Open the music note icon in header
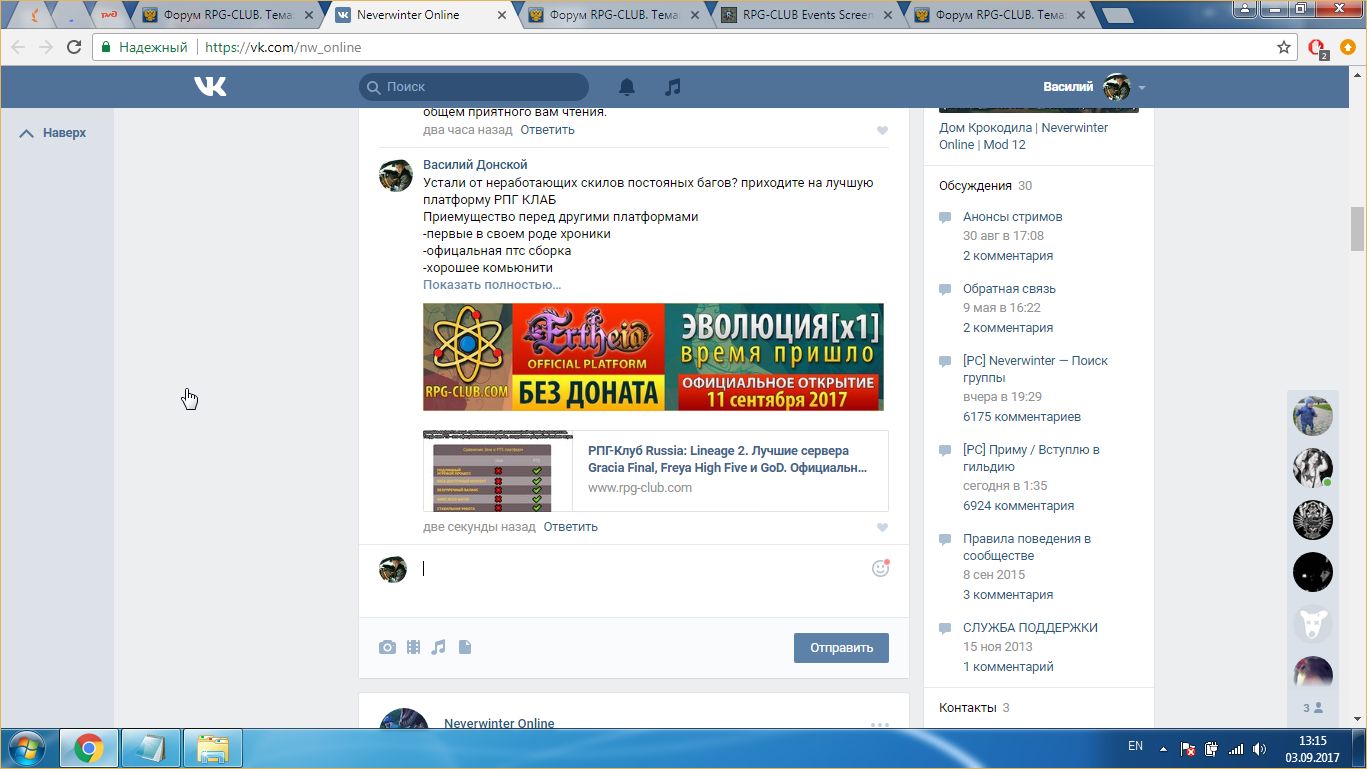Image resolution: width=1367 pixels, height=769 pixels. click(673, 87)
